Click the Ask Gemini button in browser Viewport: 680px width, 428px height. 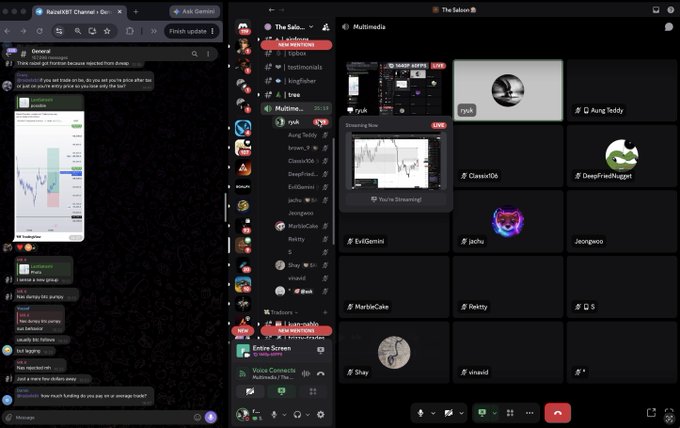click(x=194, y=12)
